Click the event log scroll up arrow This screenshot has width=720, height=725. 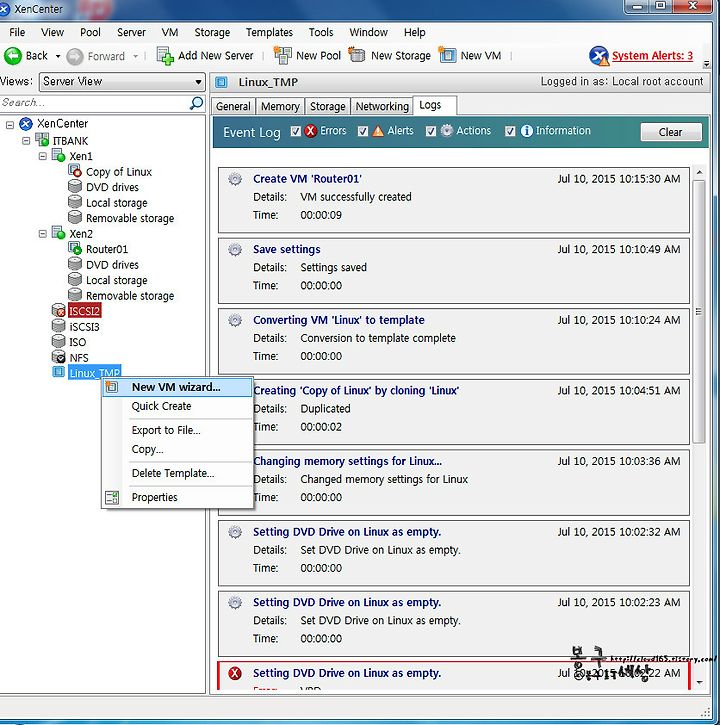699,172
